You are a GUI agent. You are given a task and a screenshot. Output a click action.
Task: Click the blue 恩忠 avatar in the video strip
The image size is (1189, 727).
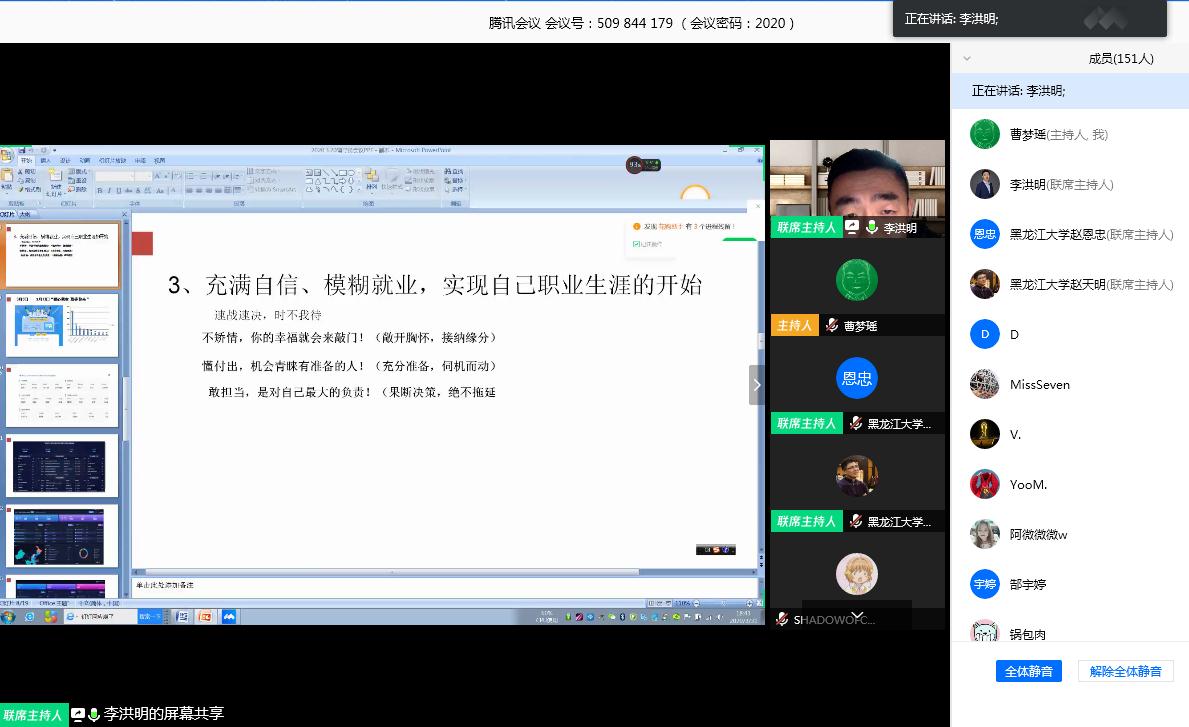tap(856, 379)
